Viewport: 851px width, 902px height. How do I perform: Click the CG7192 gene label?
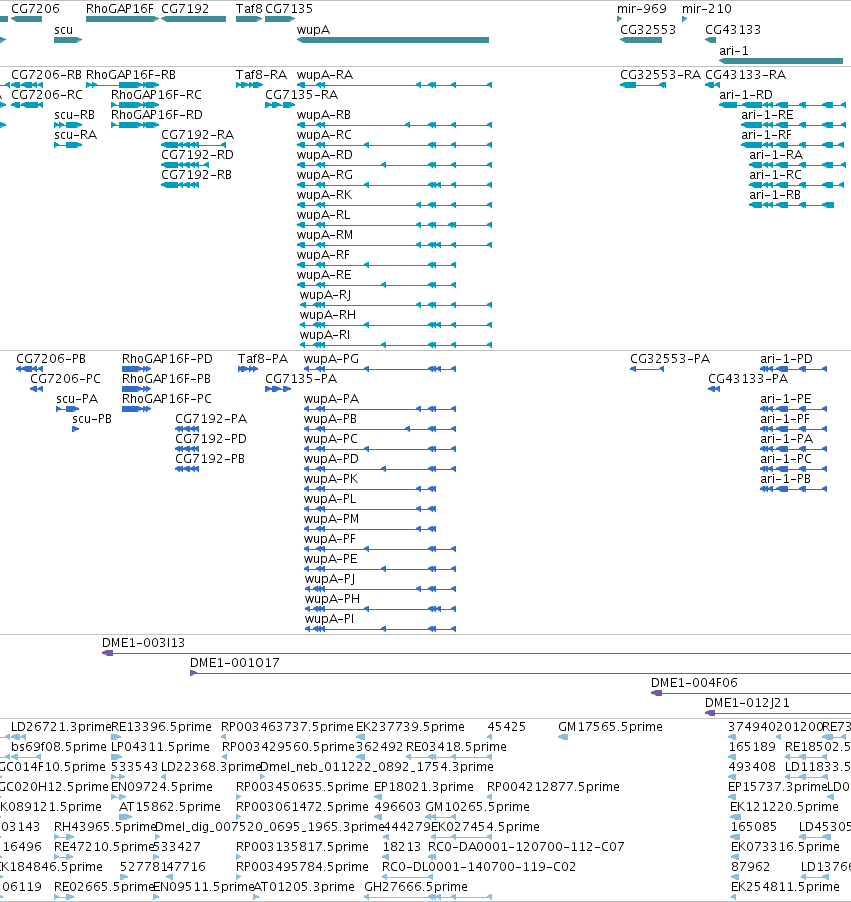(x=185, y=9)
